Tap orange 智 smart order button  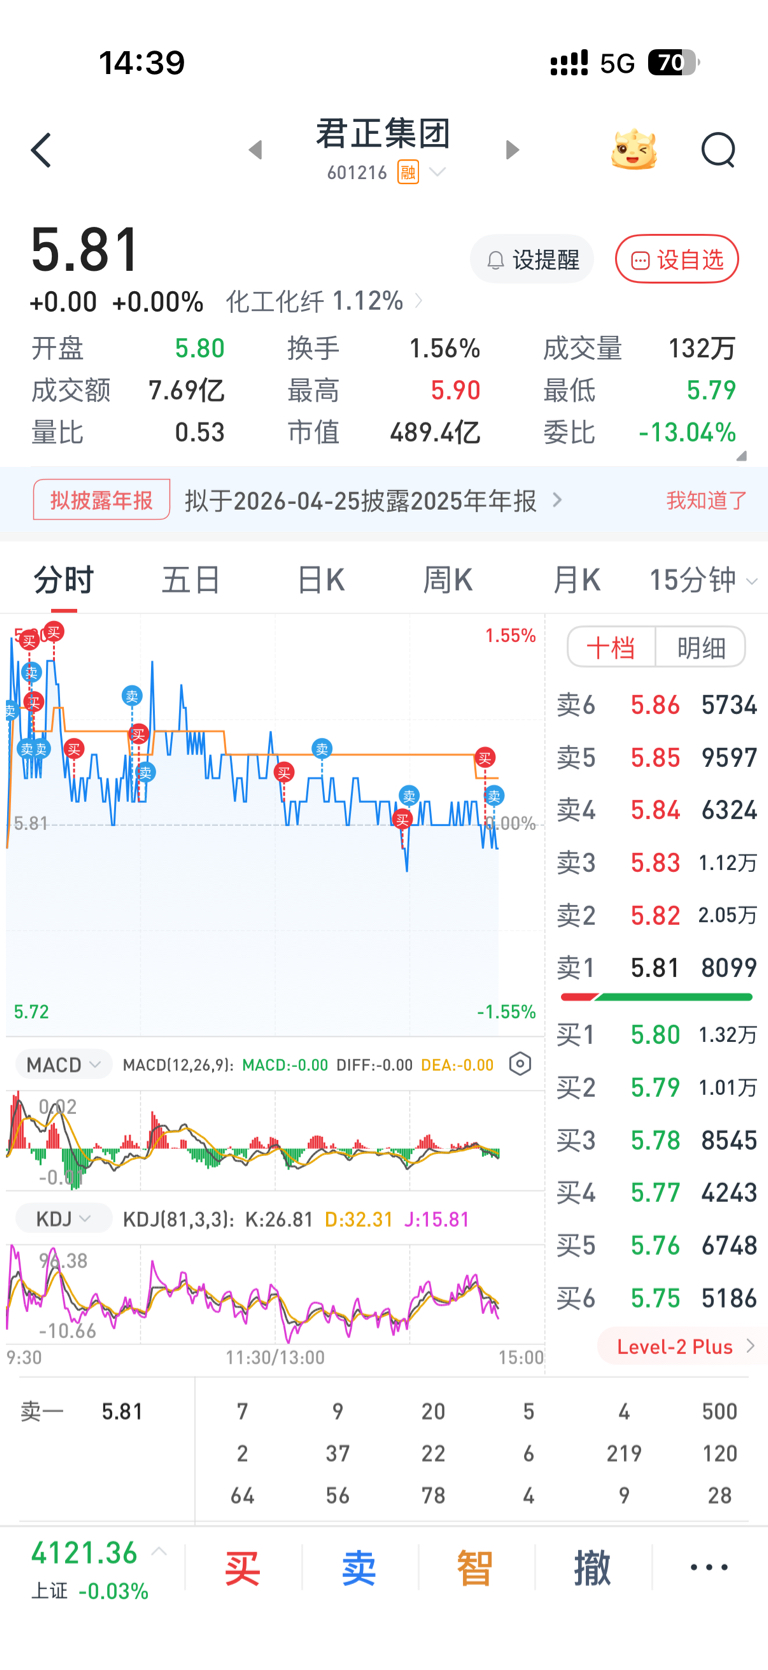click(475, 1568)
